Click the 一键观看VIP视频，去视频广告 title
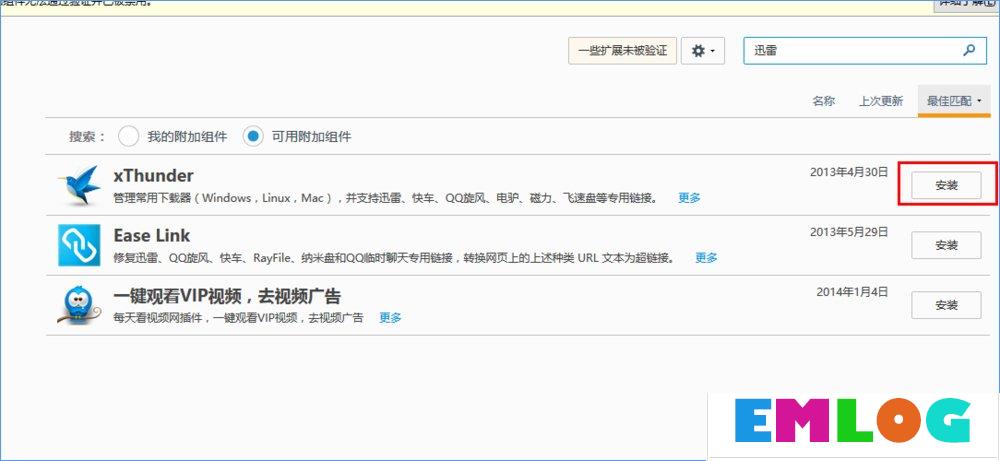 click(x=227, y=296)
